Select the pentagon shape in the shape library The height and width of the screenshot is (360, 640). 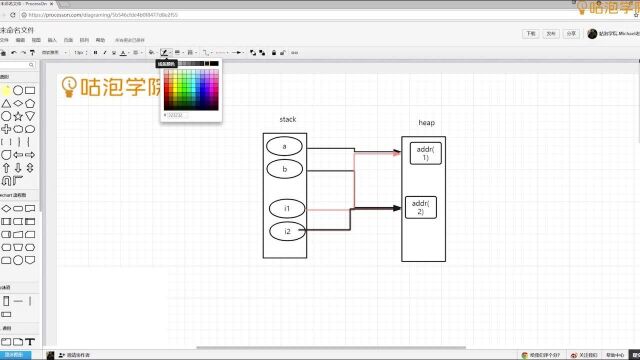[30, 103]
